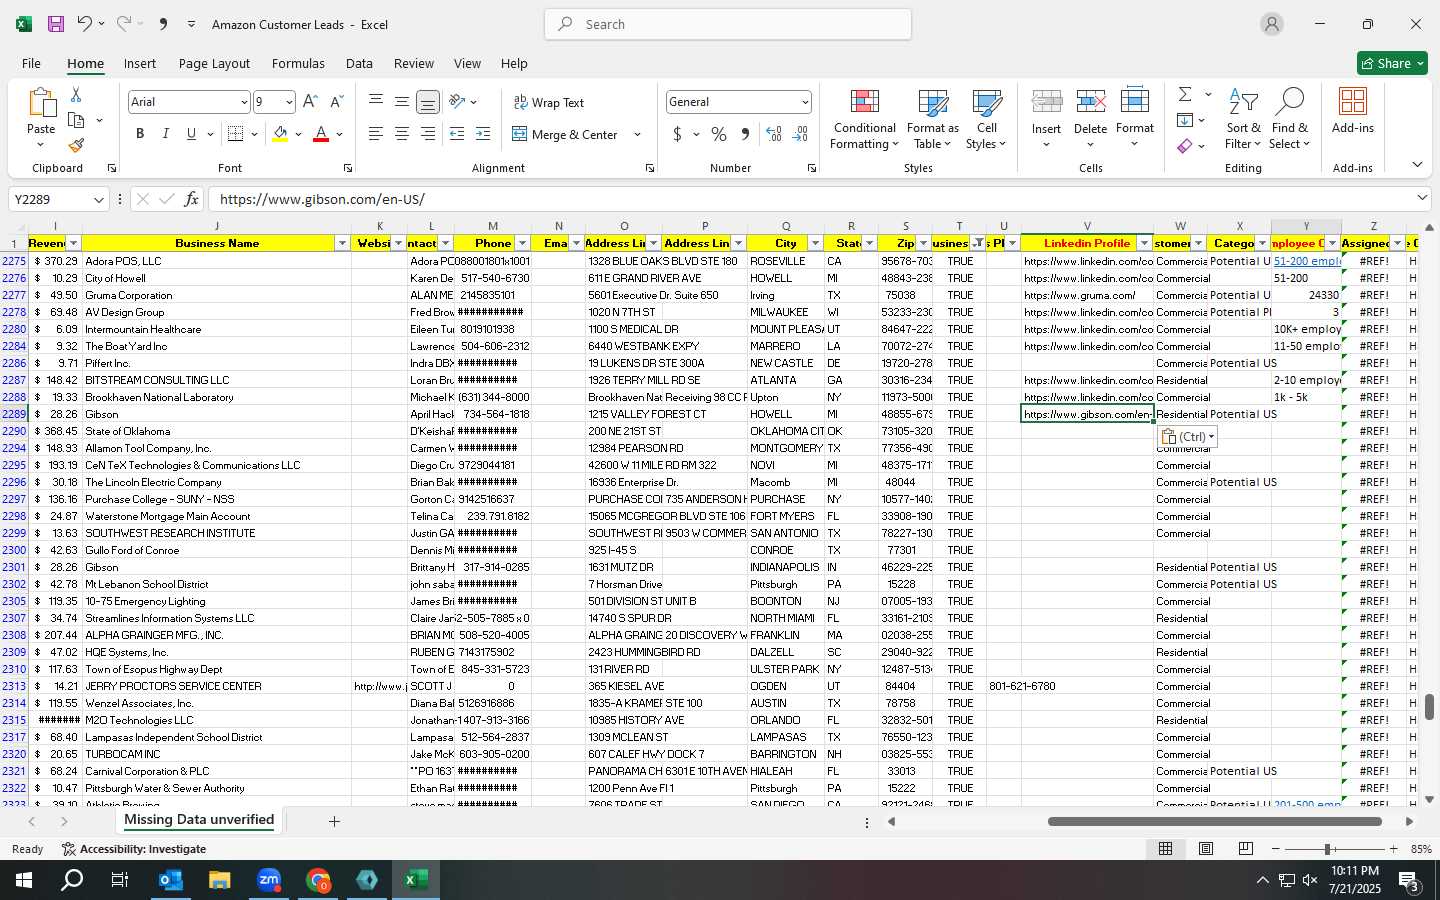Click Decrease Decimal icon
Viewport: 1440px width, 900px height.
[800, 134]
